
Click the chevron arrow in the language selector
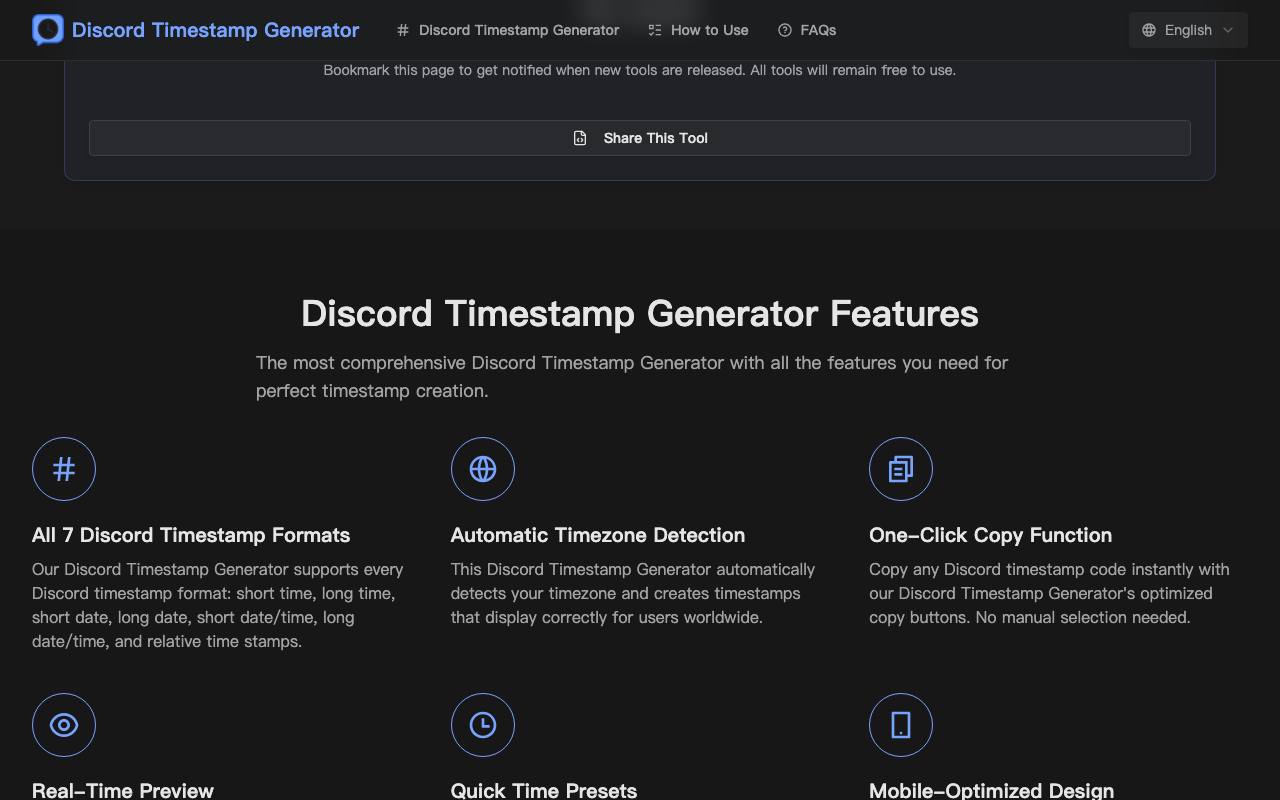[1228, 30]
